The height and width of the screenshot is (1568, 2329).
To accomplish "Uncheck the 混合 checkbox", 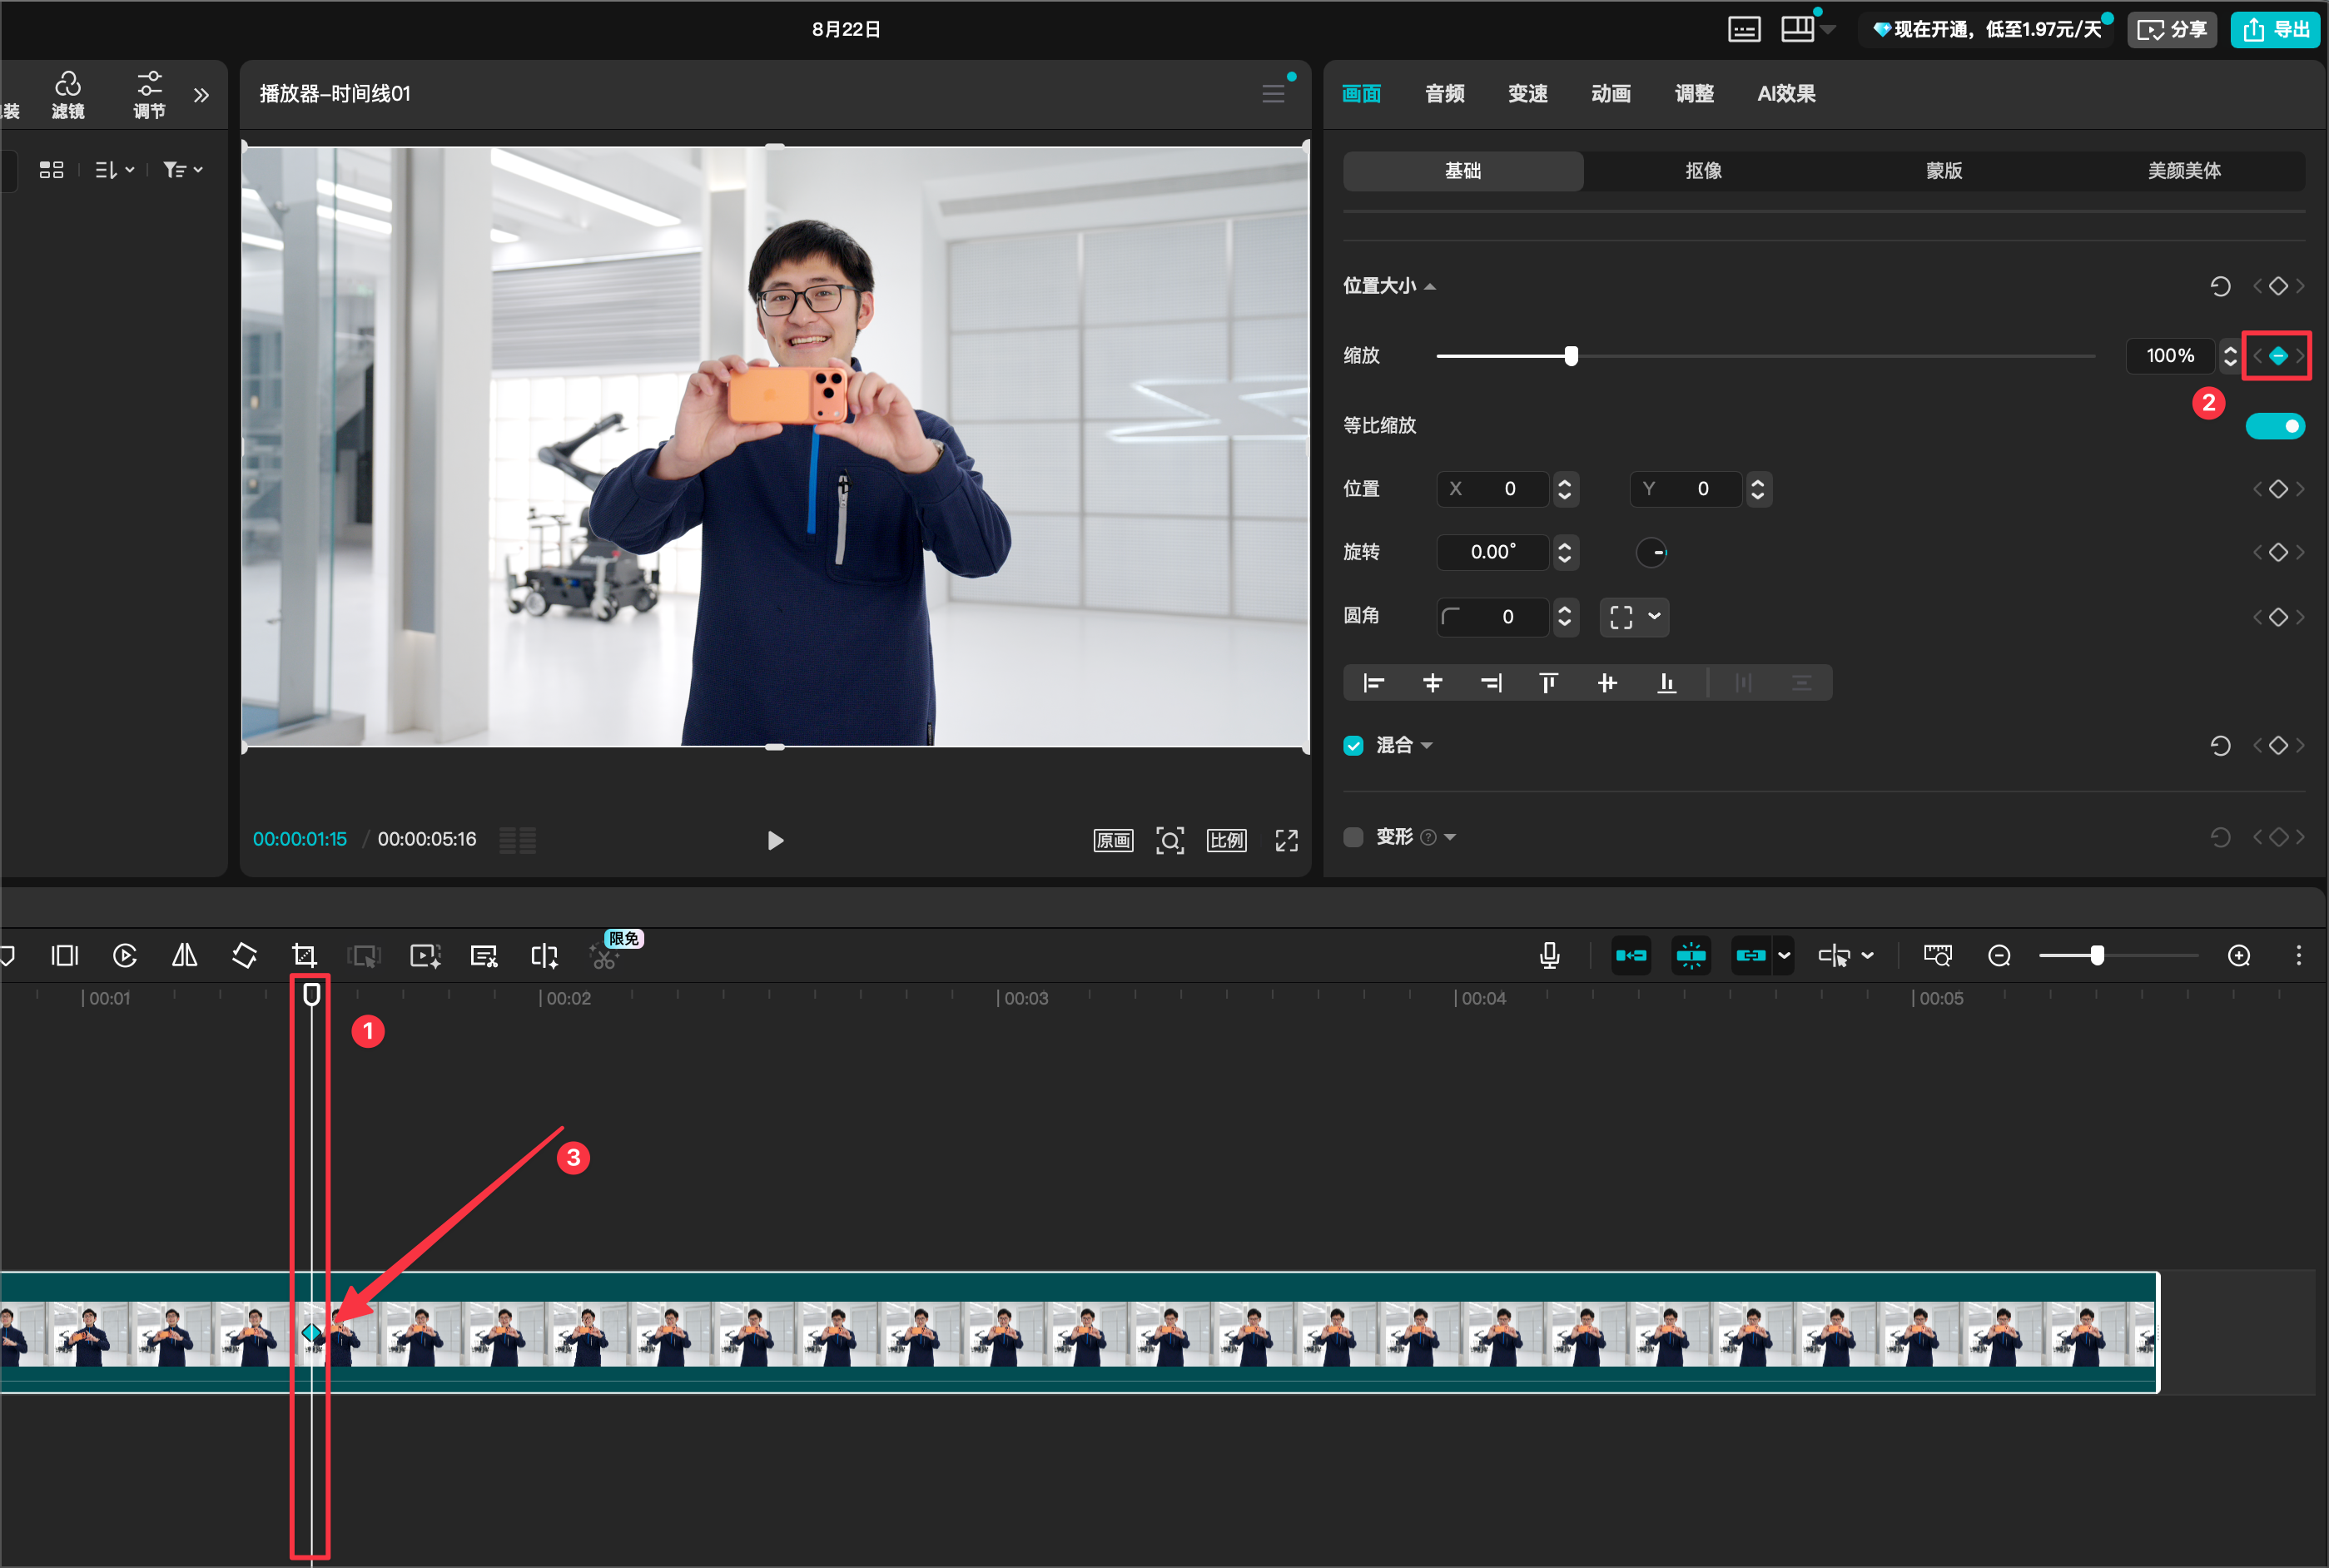I will 1353,746.
